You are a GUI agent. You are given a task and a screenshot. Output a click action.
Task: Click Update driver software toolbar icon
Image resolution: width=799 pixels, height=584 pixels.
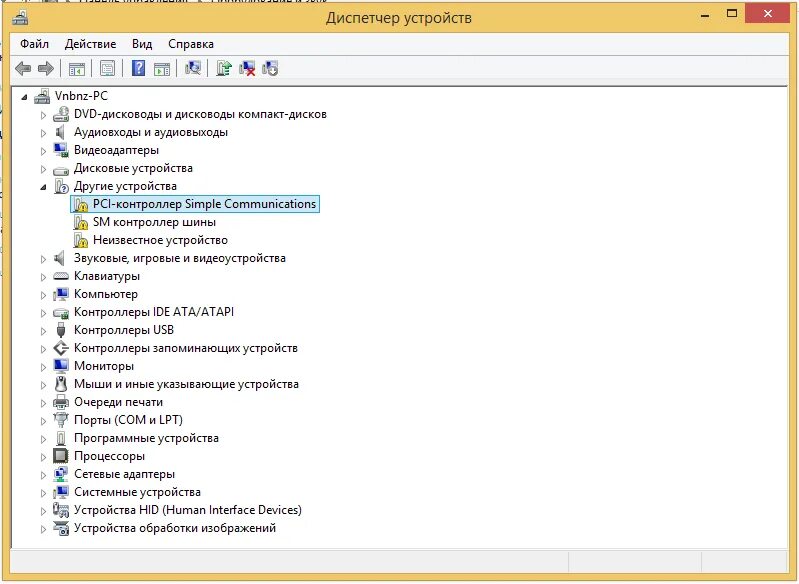coord(224,68)
